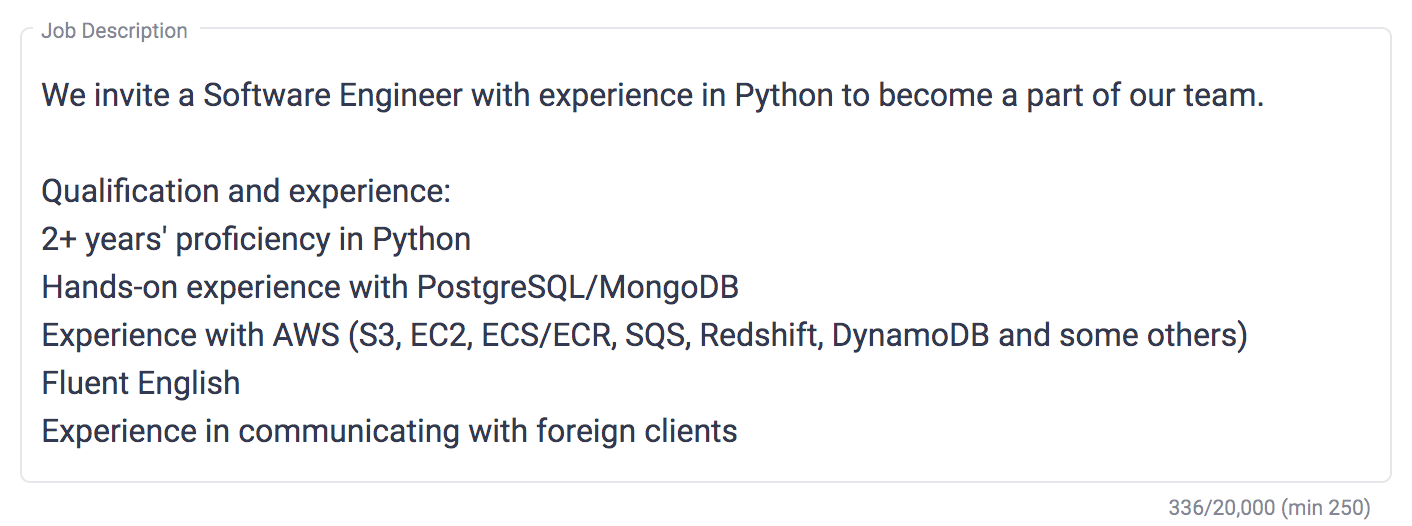Click the blank line below the first sentence
This screenshot has width=1412, height=526.
pyautogui.click(x=705, y=144)
